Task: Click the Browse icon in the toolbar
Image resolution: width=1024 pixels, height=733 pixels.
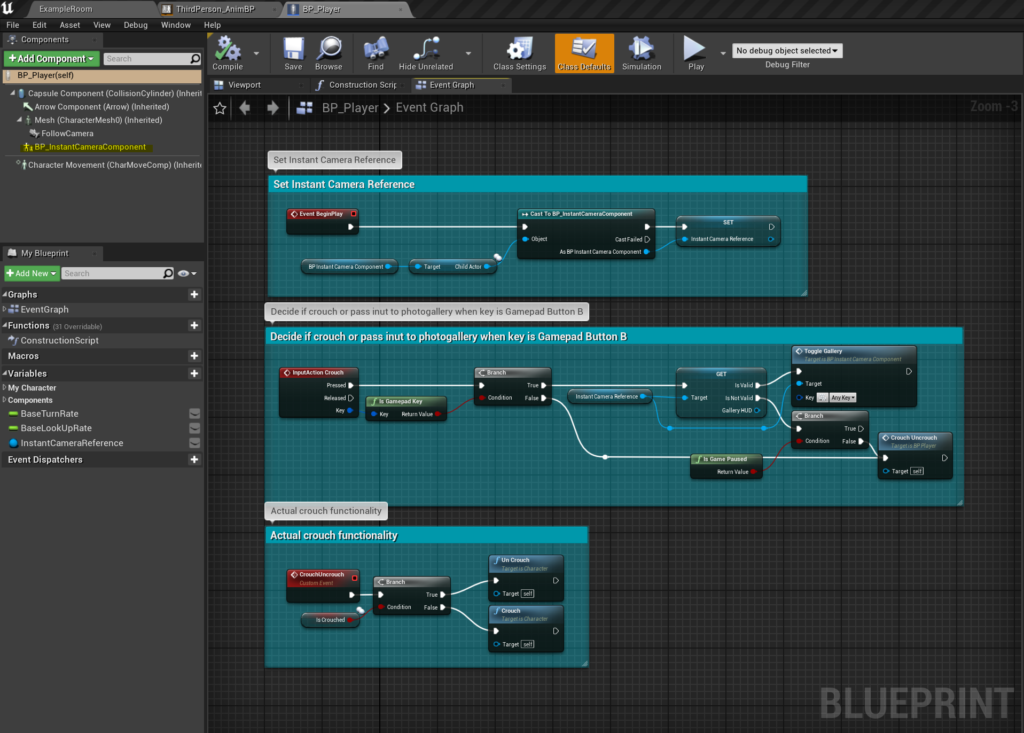Action: coord(329,50)
